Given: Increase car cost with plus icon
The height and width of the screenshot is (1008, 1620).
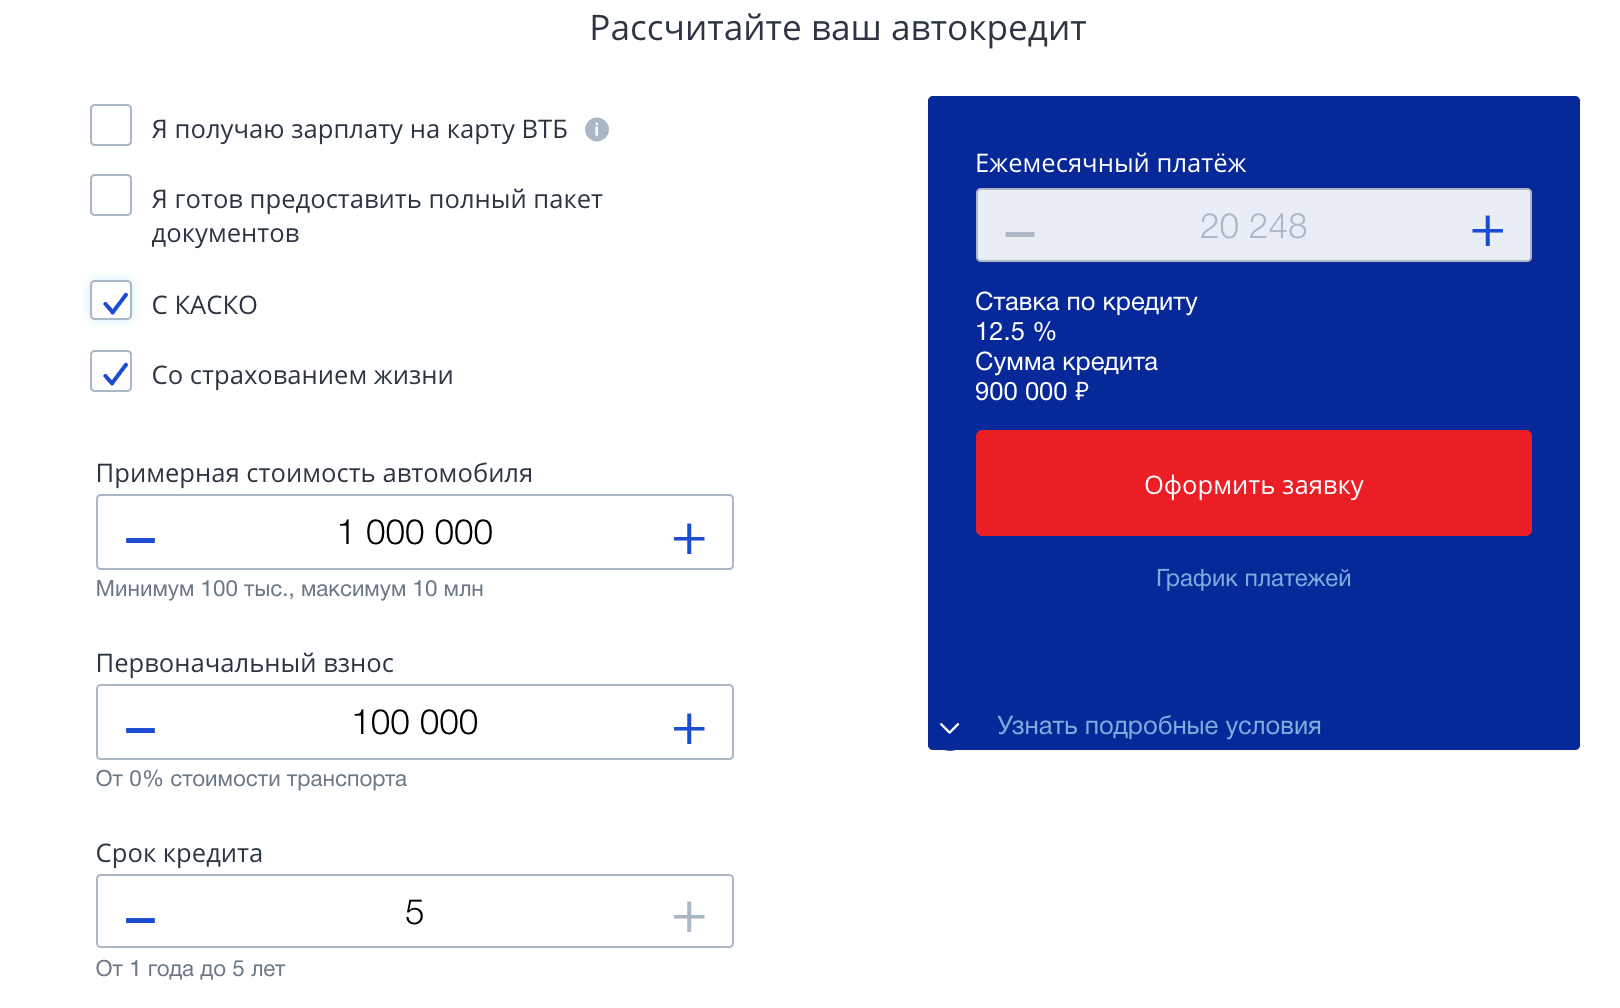Looking at the screenshot, I should pos(689,539).
